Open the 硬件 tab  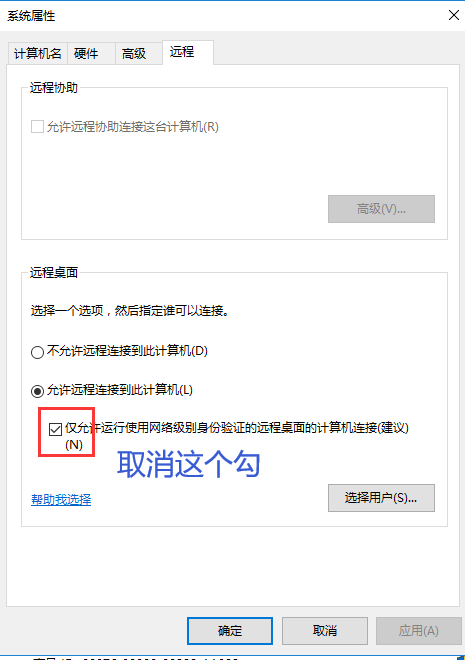pos(86,53)
